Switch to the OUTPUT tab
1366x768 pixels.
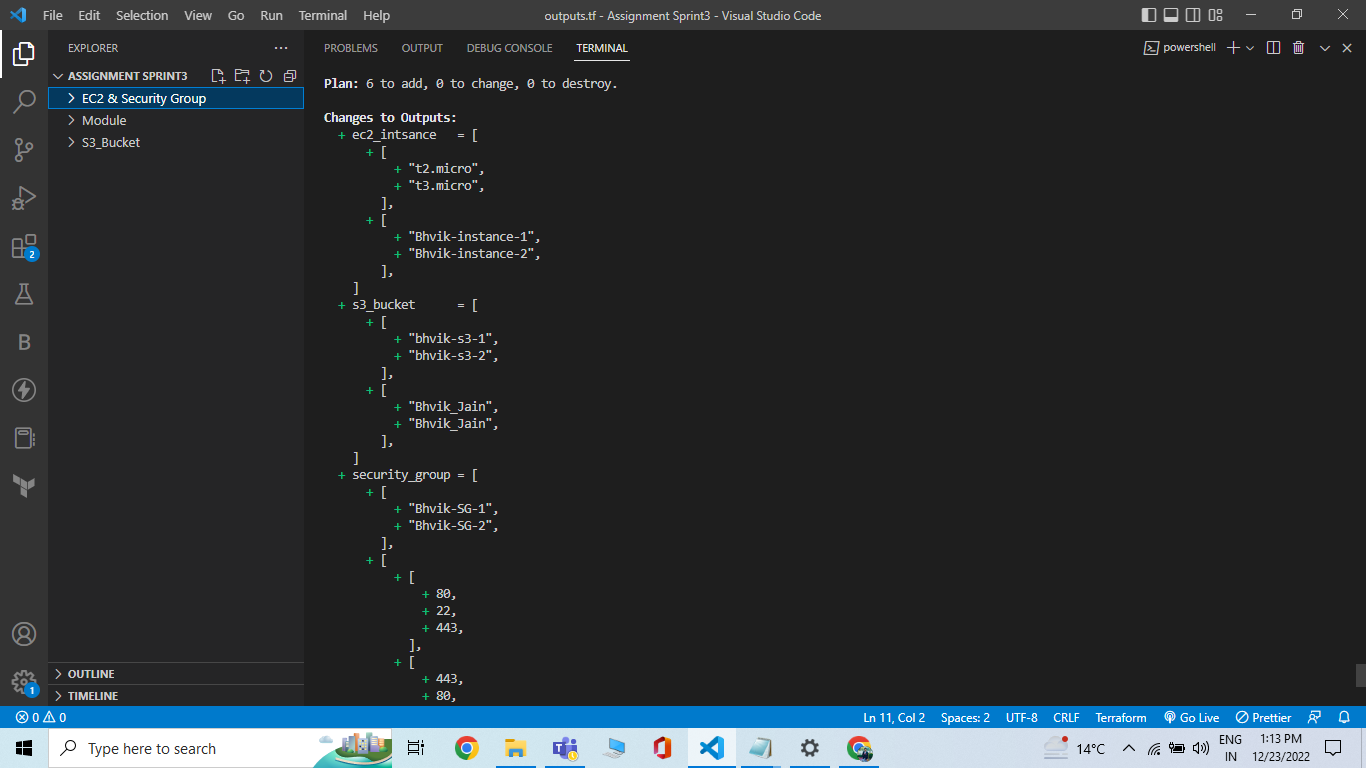pos(421,47)
